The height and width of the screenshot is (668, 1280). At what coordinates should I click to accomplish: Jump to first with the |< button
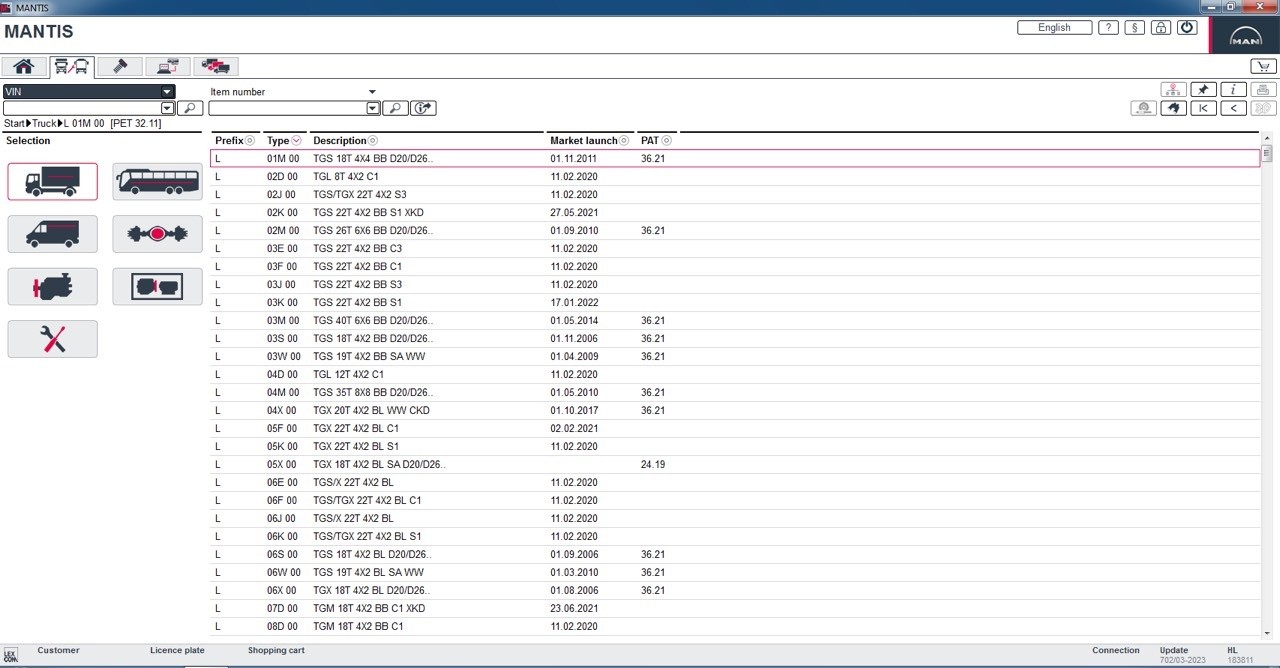(1203, 108)
